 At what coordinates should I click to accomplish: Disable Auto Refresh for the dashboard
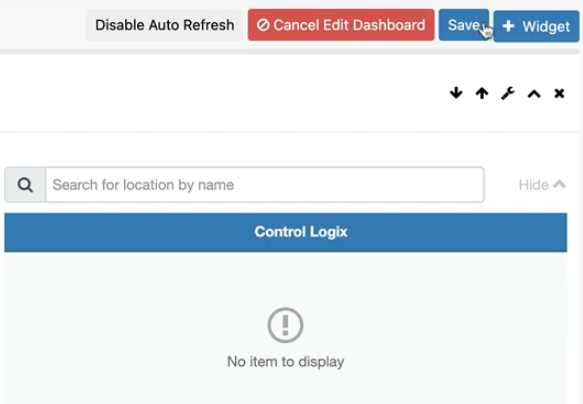pyautogui.click(x=165, y=25)
